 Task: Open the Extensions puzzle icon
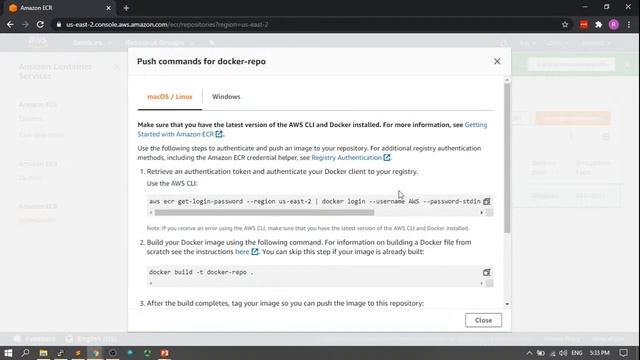click(x=598, y=24)
